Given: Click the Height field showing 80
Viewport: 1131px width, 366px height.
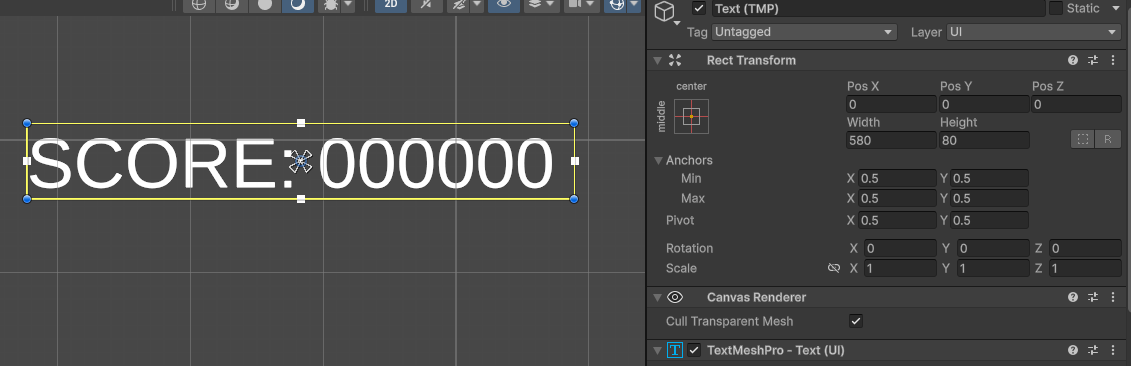Looking at the screenshot, I should (x=985, y=140).
